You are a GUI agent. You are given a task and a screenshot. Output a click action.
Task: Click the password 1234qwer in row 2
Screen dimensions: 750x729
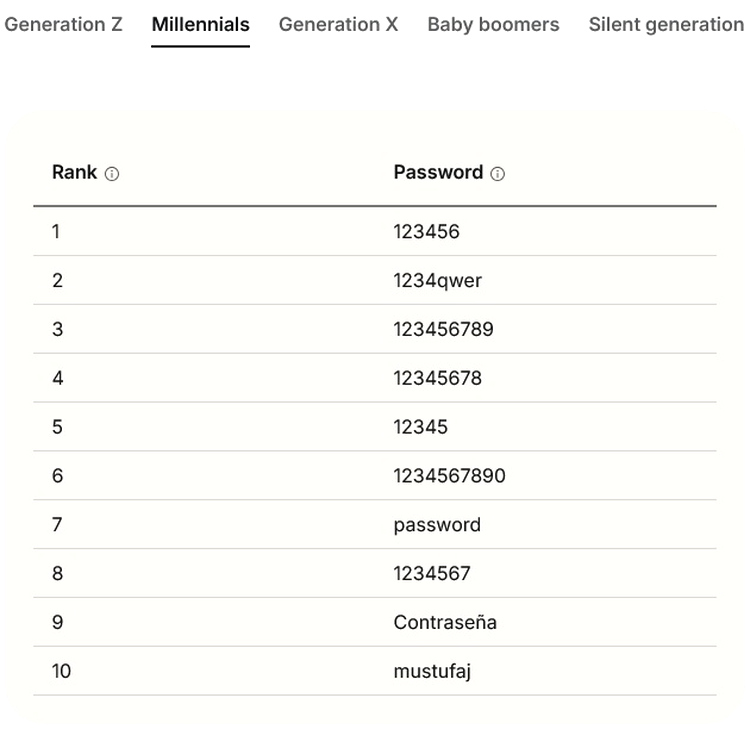click(x=437, y=280)
